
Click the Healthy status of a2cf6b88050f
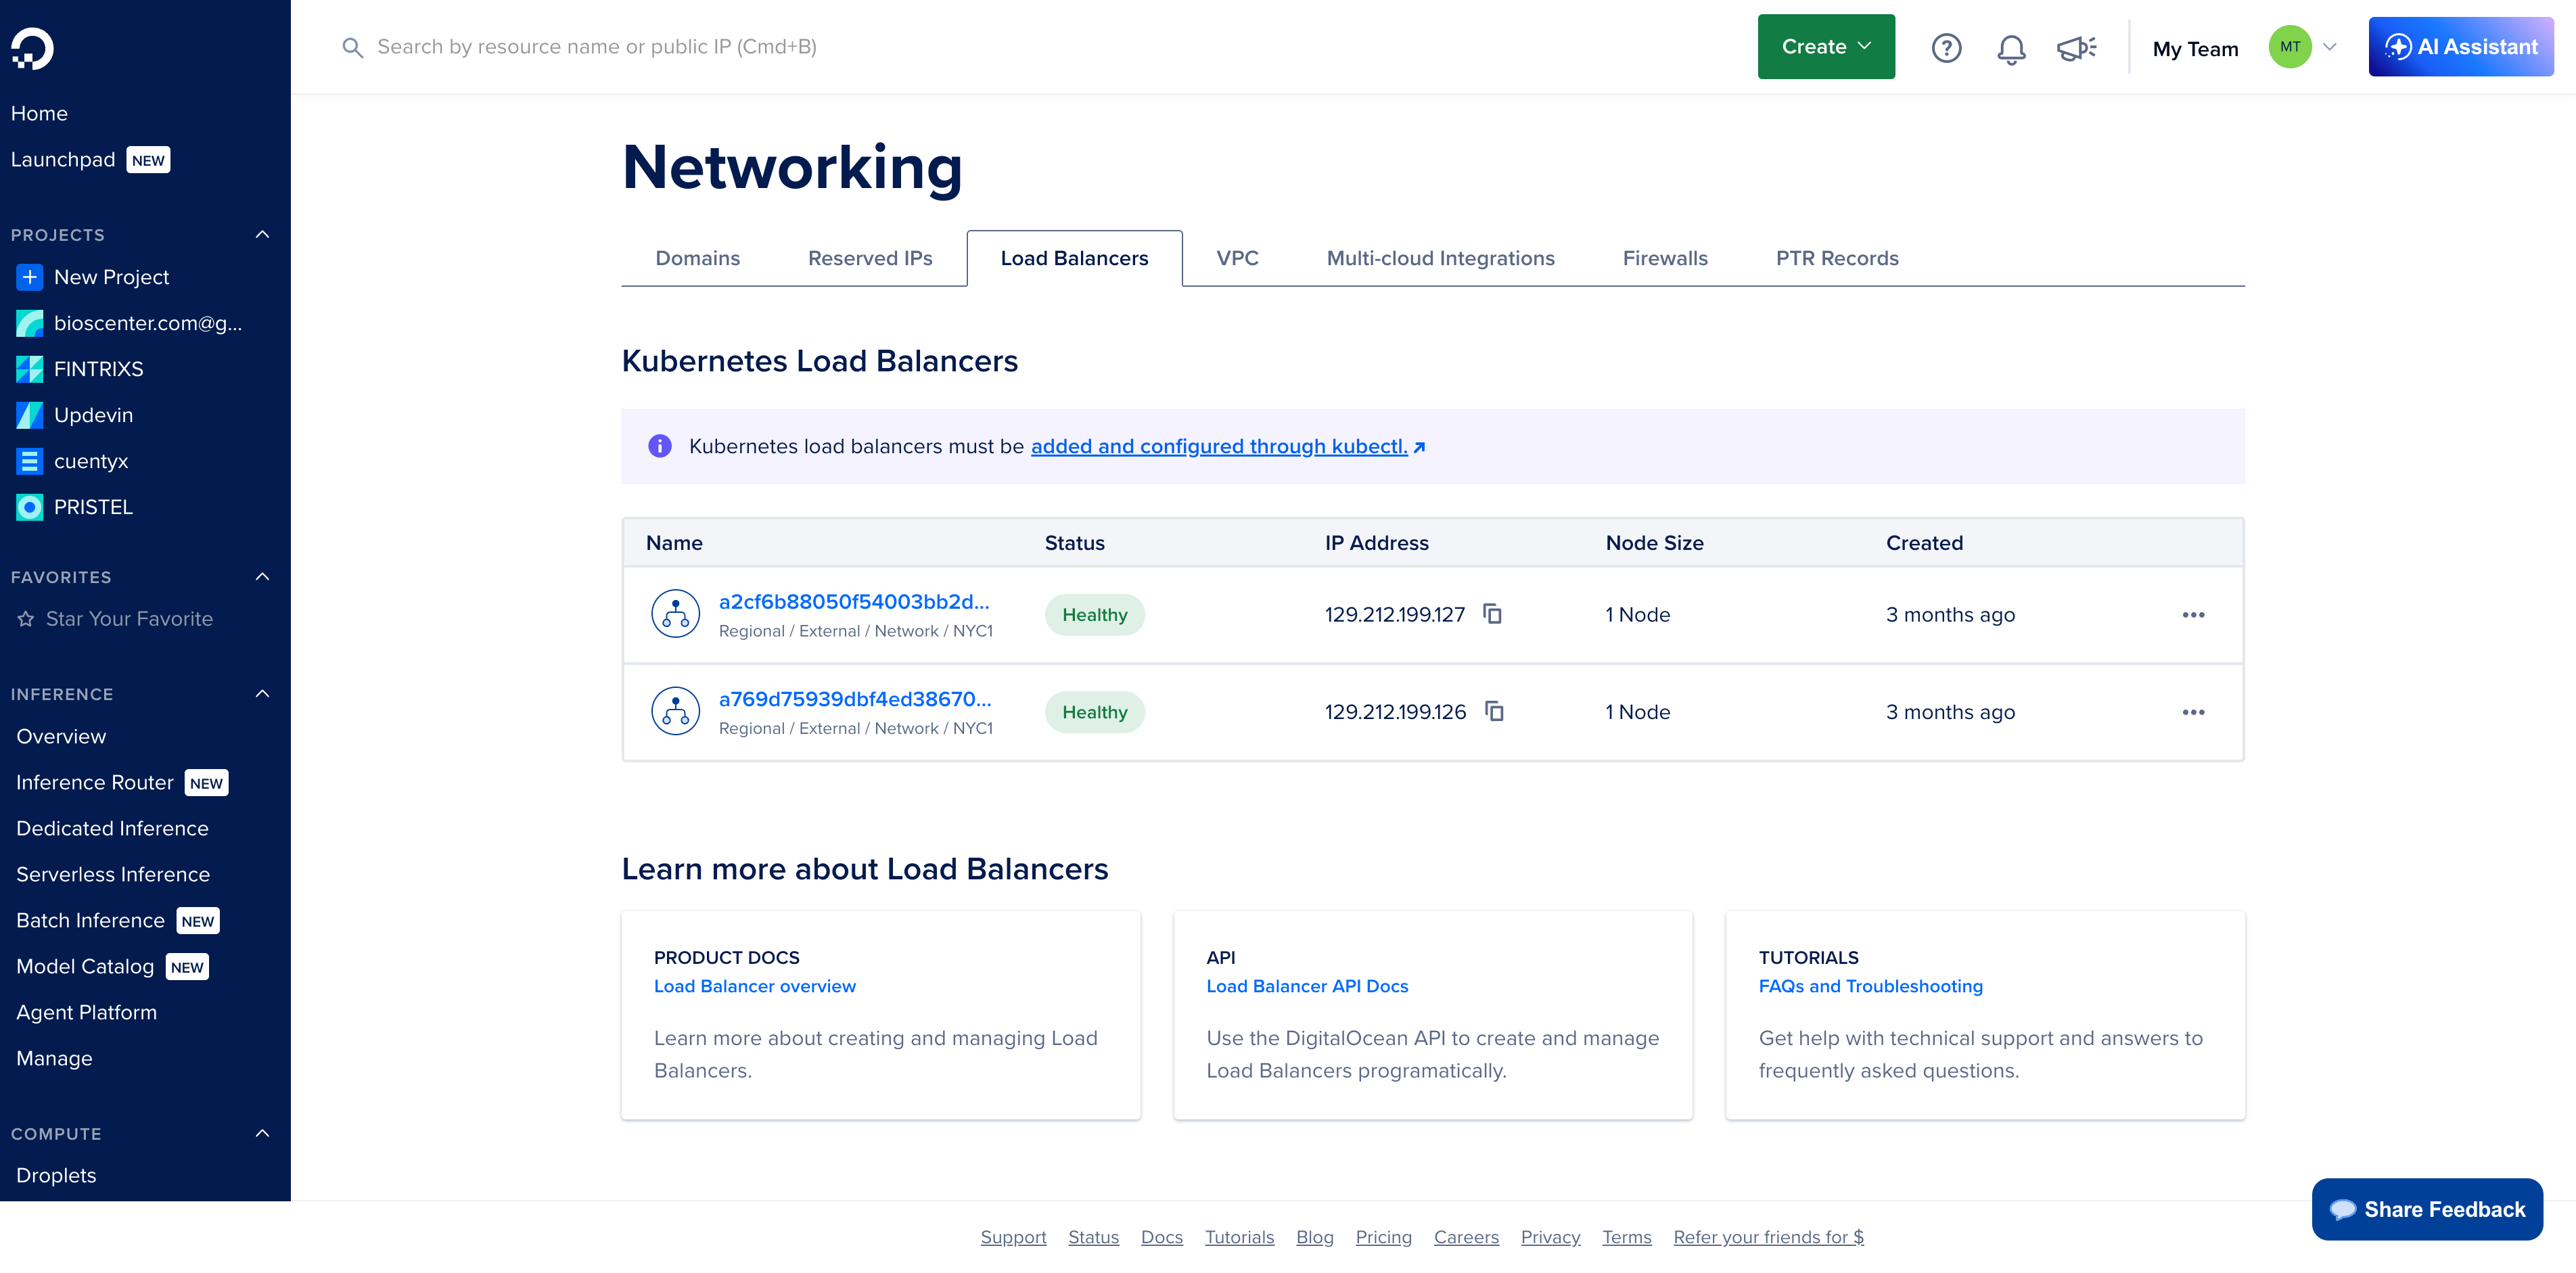pyautogui.click(x=1094, y=615)
